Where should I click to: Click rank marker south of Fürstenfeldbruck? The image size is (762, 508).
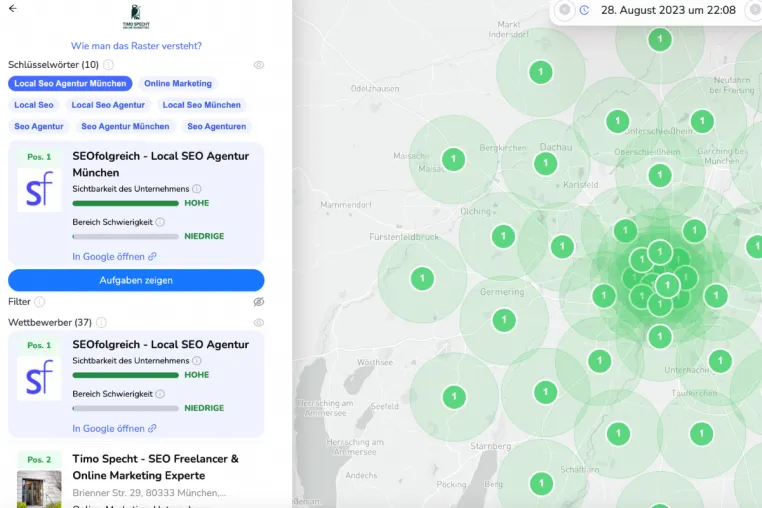(x=422, y=279)
